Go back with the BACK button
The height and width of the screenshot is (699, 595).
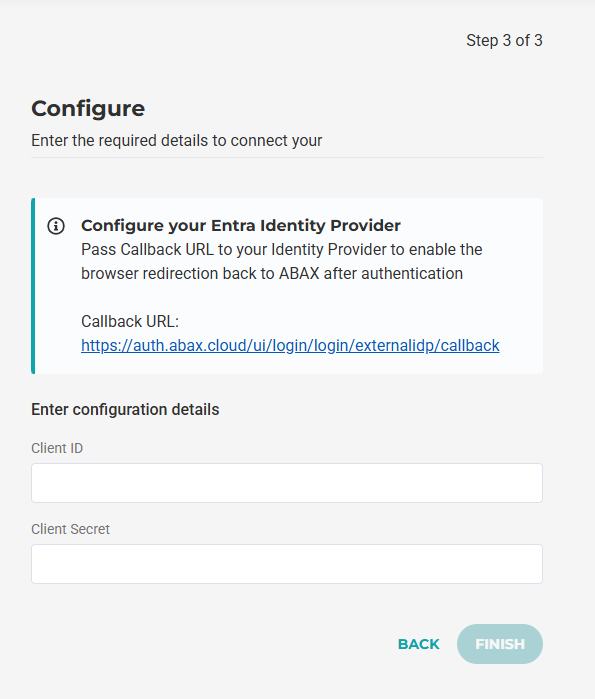click(x=419, y=644)
